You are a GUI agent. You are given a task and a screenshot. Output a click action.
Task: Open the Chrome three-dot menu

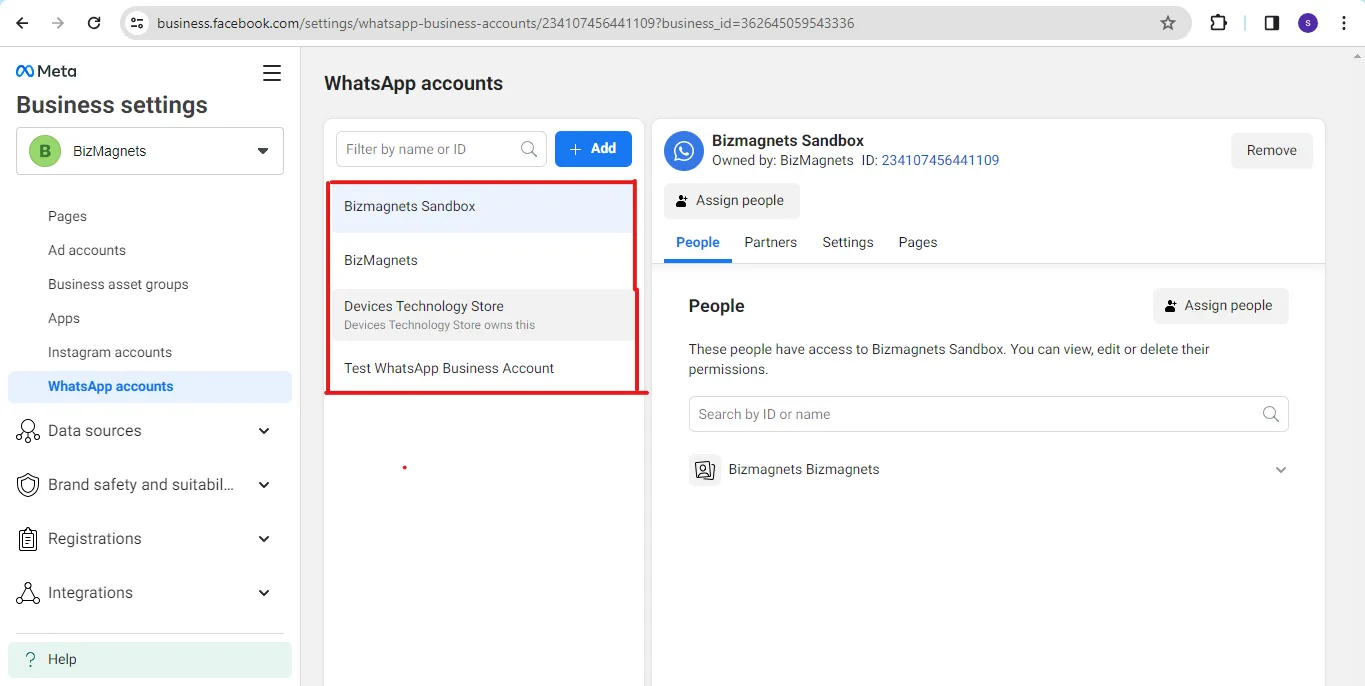(1344, 23)
